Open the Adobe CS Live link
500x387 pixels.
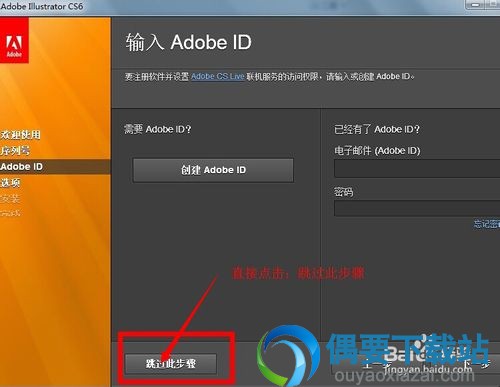(x=218, y=76)
